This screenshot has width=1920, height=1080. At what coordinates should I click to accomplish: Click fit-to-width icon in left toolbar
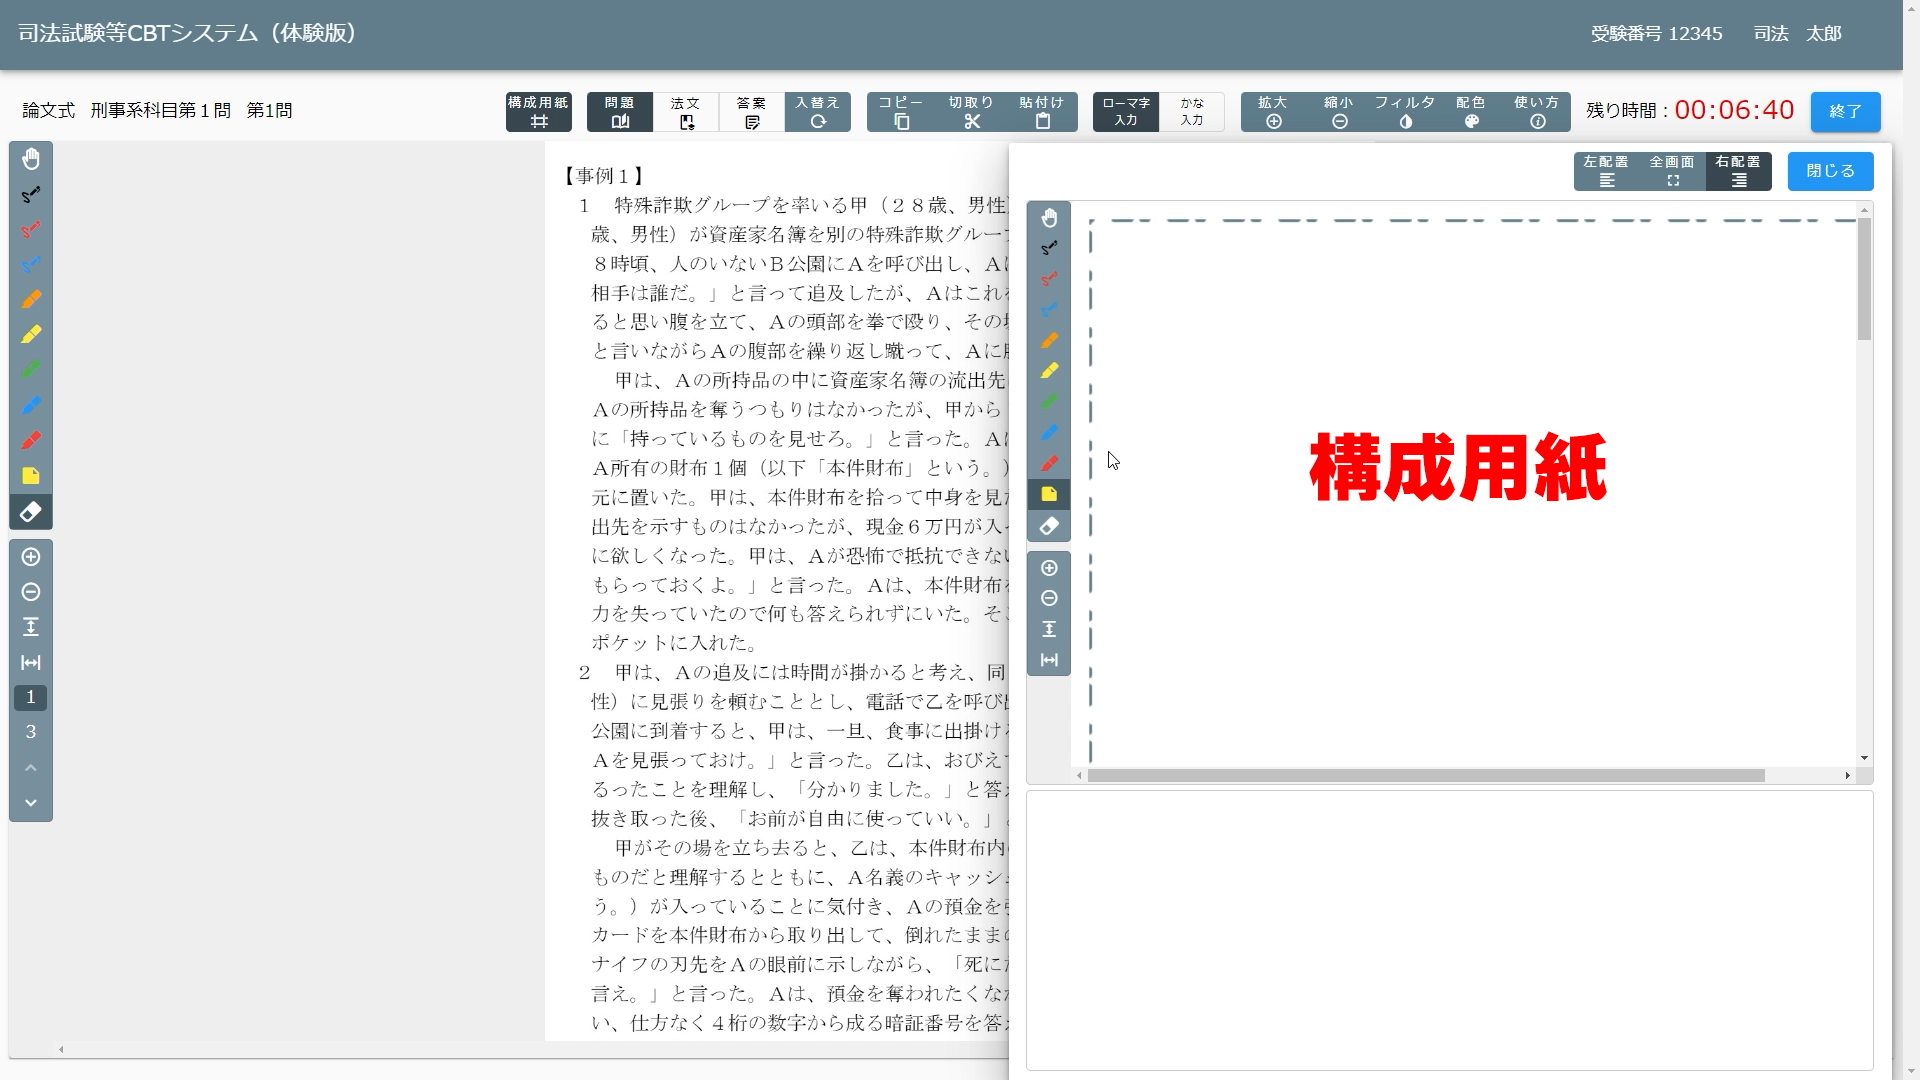(31, 663)
